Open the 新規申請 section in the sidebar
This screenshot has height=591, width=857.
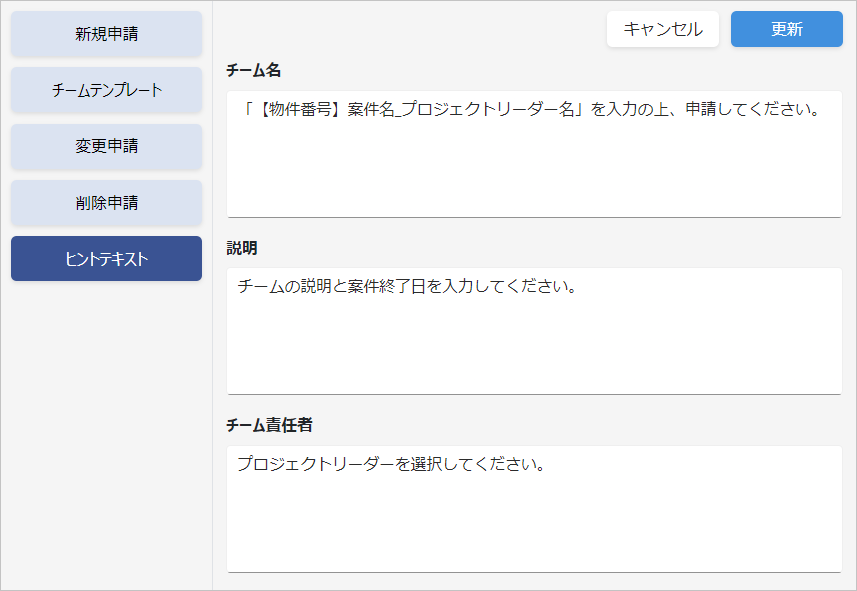coord(106,33)
